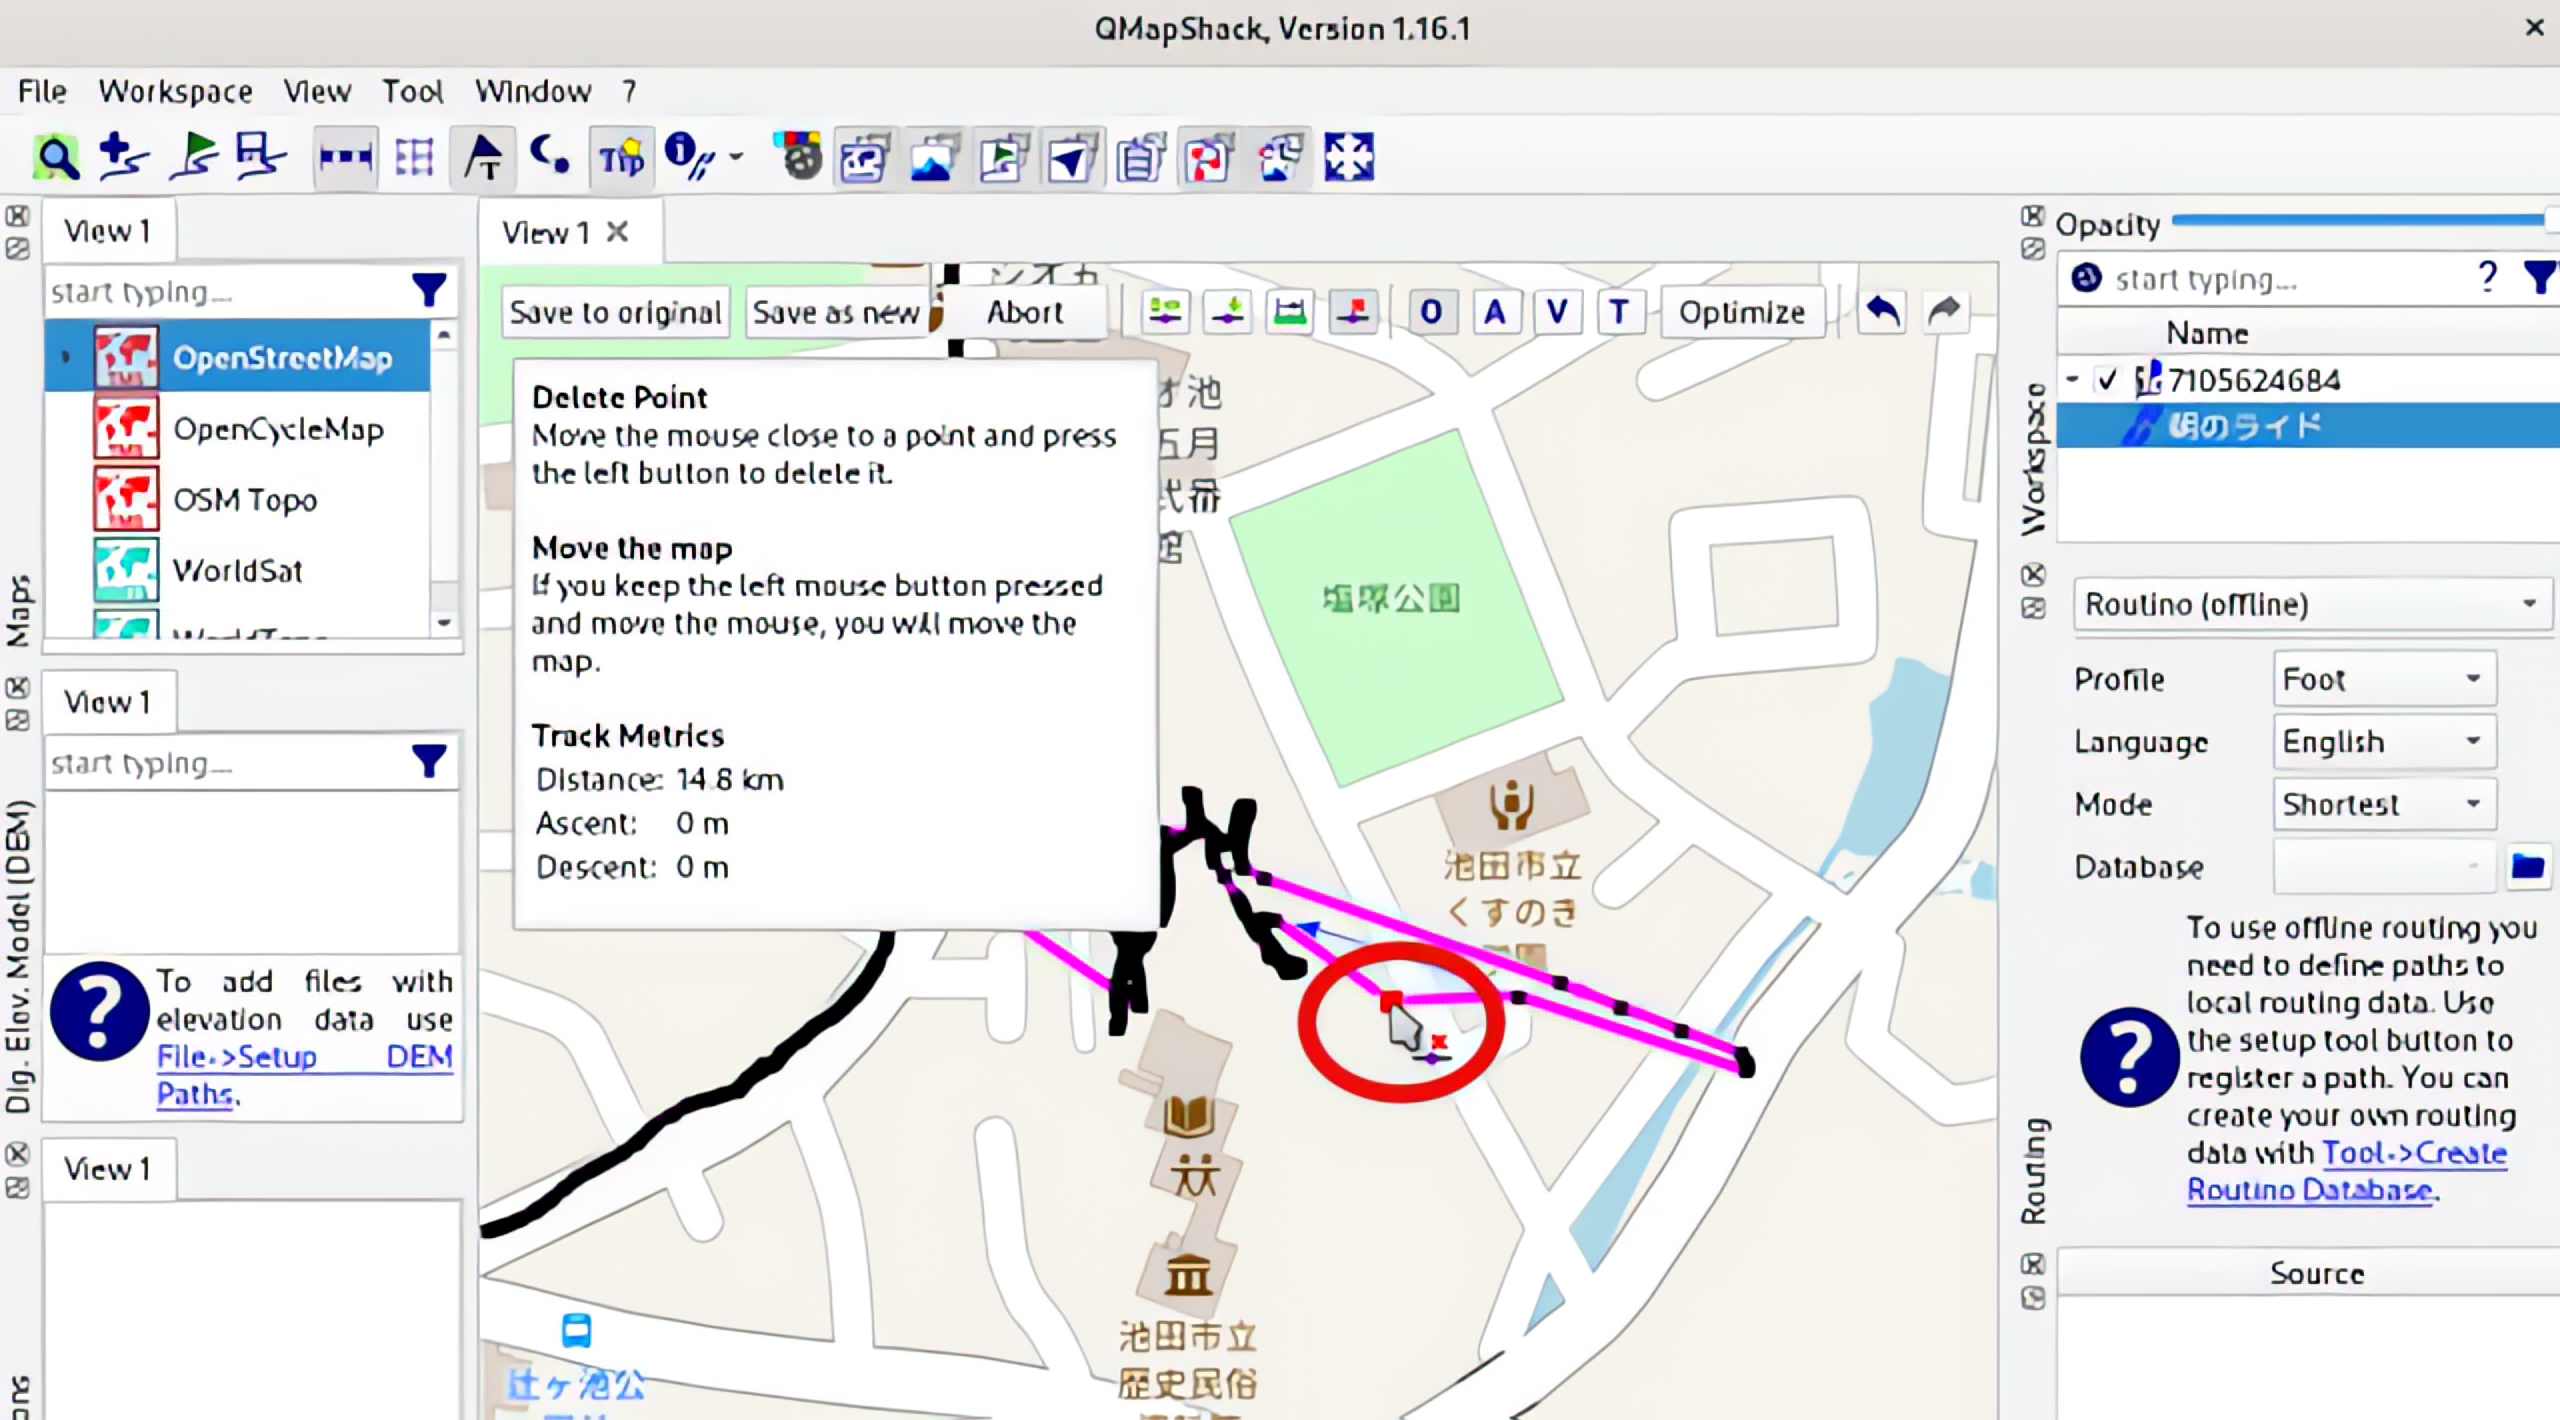Image resolution: width=2560 pixels, height=1420 pixels.
Task: Close the main View 1 map tab
Action: [618, 232]
